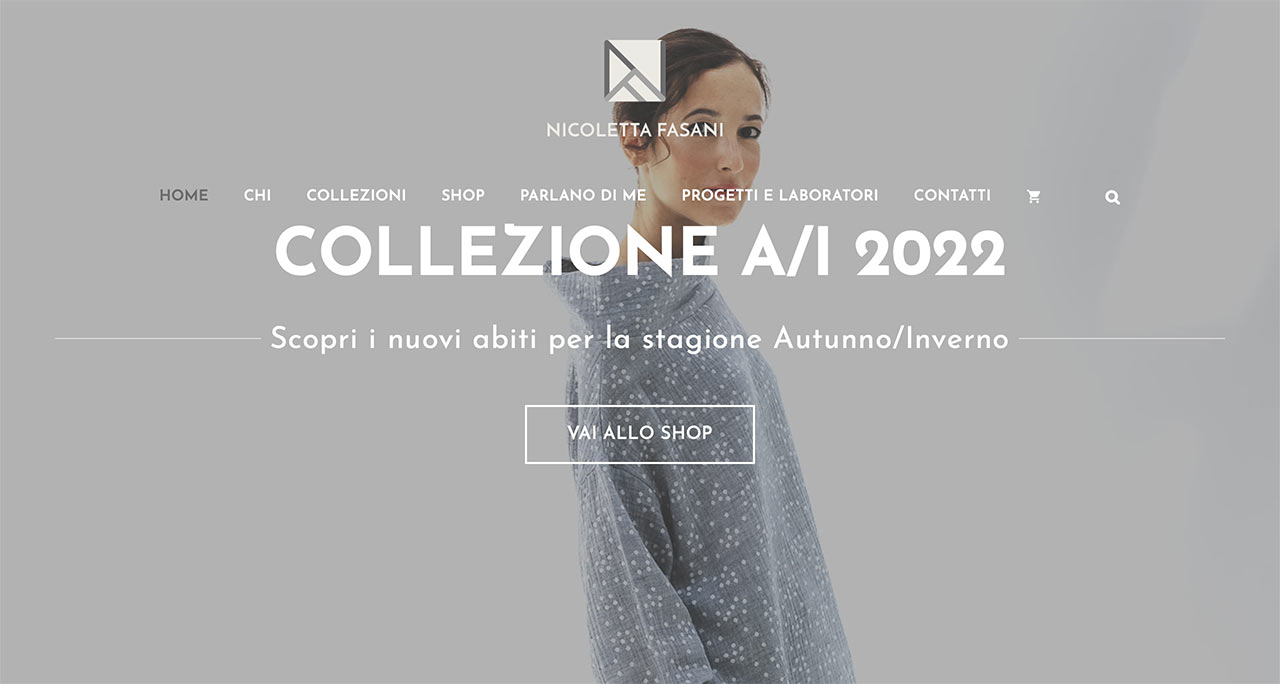
Task: Click the word Autunno/Inverno in subtitle
Action: (892, 339)
